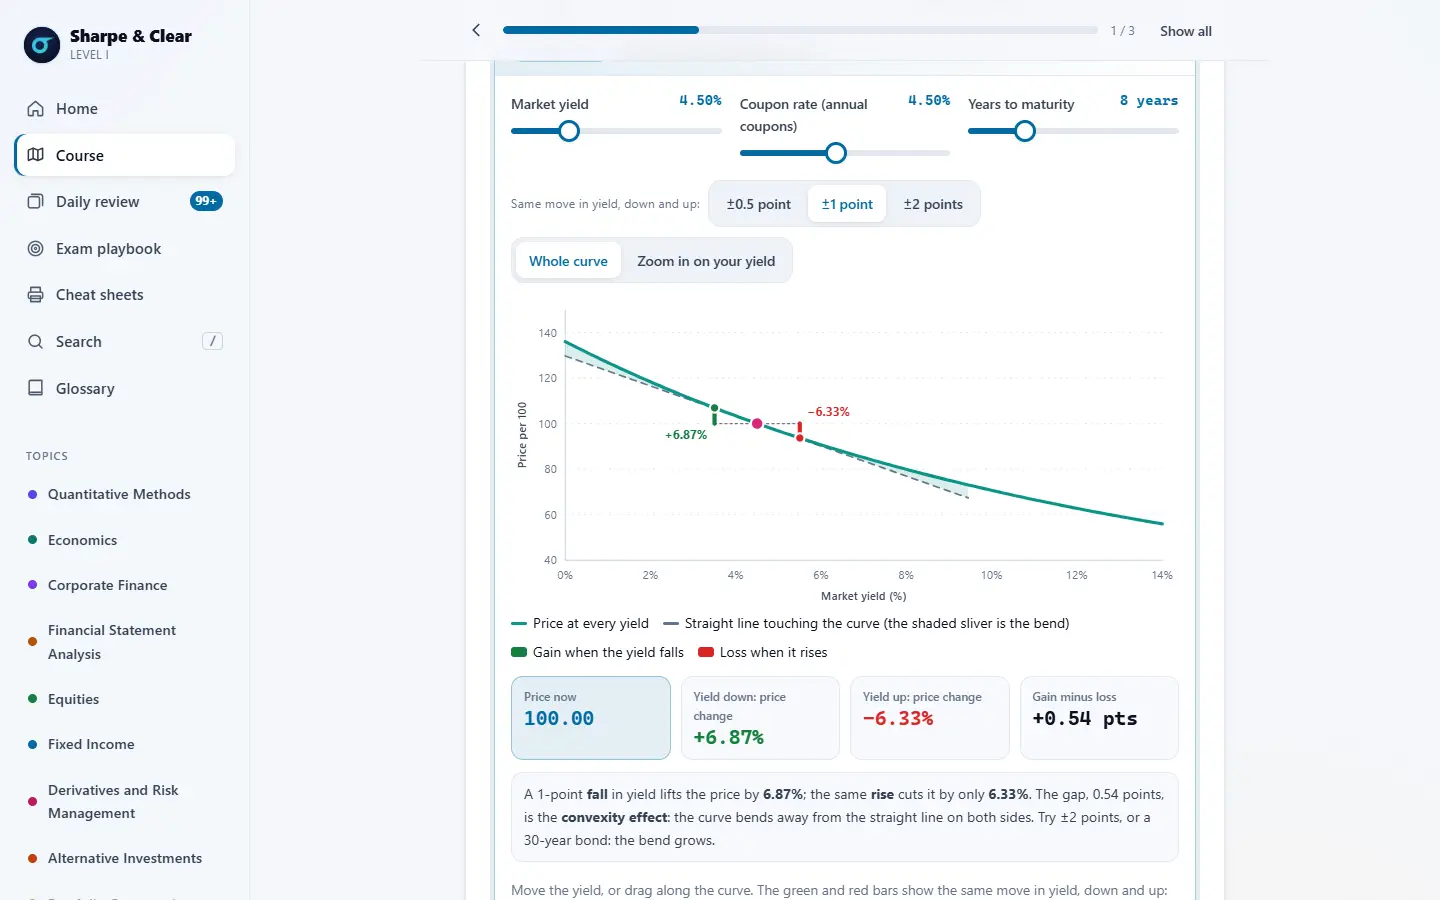Open the Glossary
The image size is (1440, 900).
pyautogui.click(x=125, y=388)
